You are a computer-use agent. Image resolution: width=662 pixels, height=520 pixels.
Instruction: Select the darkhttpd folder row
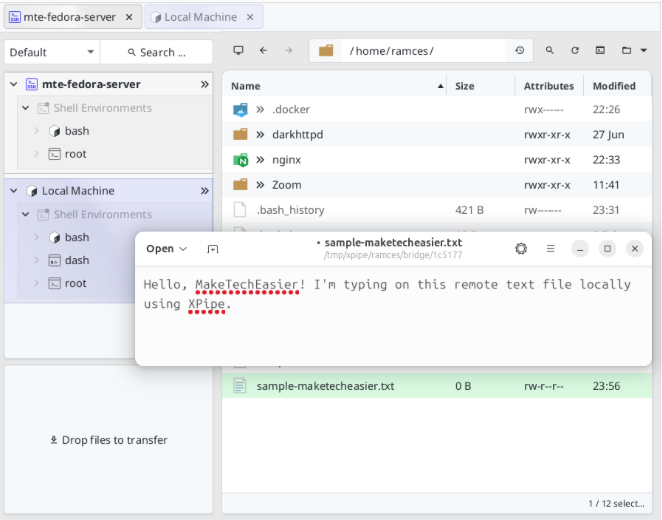tap(437, 135)
